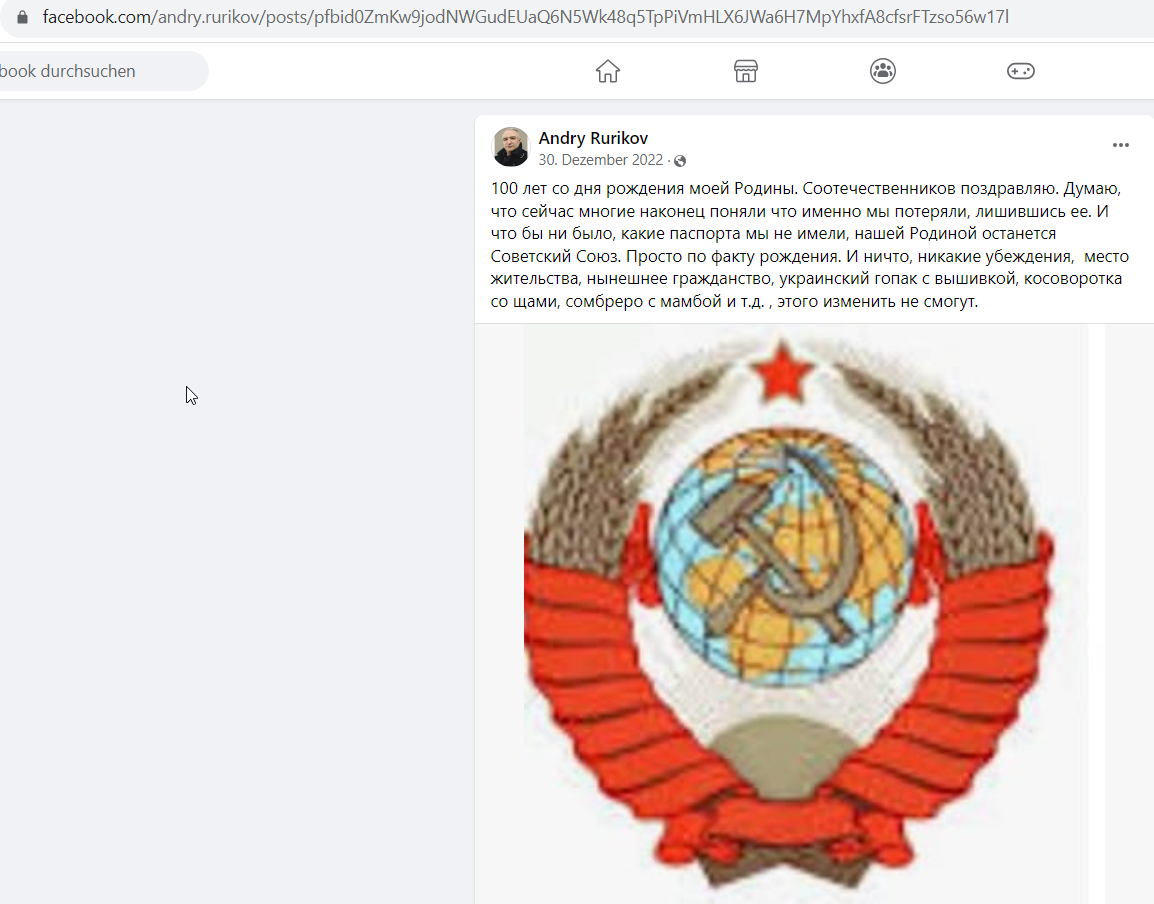This screenshot has height=904, width=1154.
Task: Click the globe with hammer and sickle
Action: (786, 558)
